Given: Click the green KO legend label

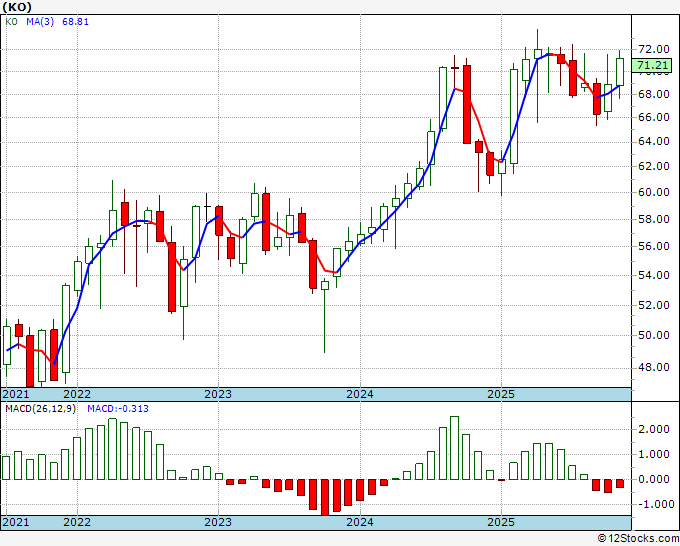Looking at the screenshot, I should [x=11, y=21].
